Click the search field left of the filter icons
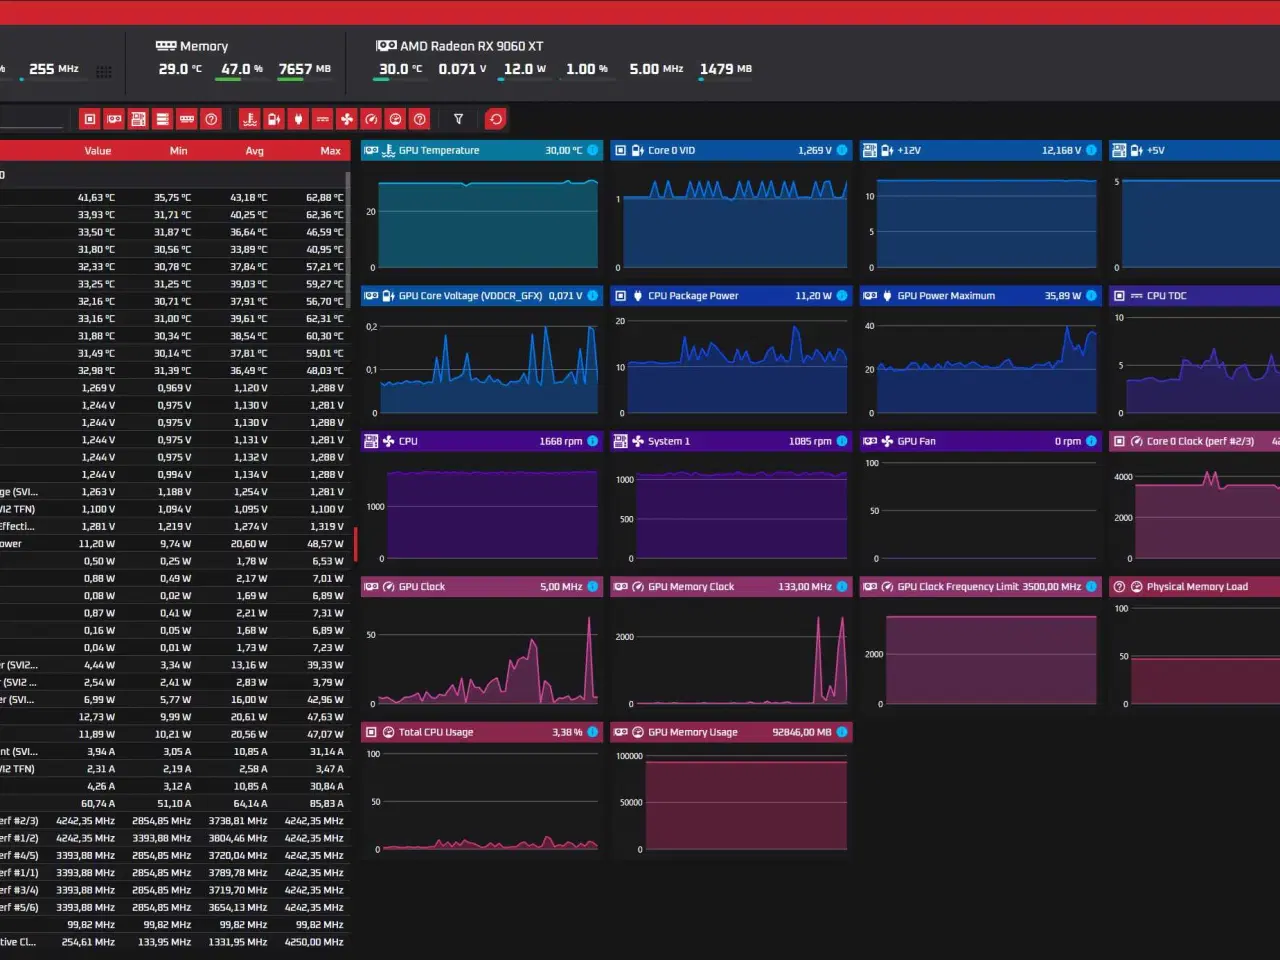The height and width of the screenshot is (960, 1280). (x=32, y=119)
